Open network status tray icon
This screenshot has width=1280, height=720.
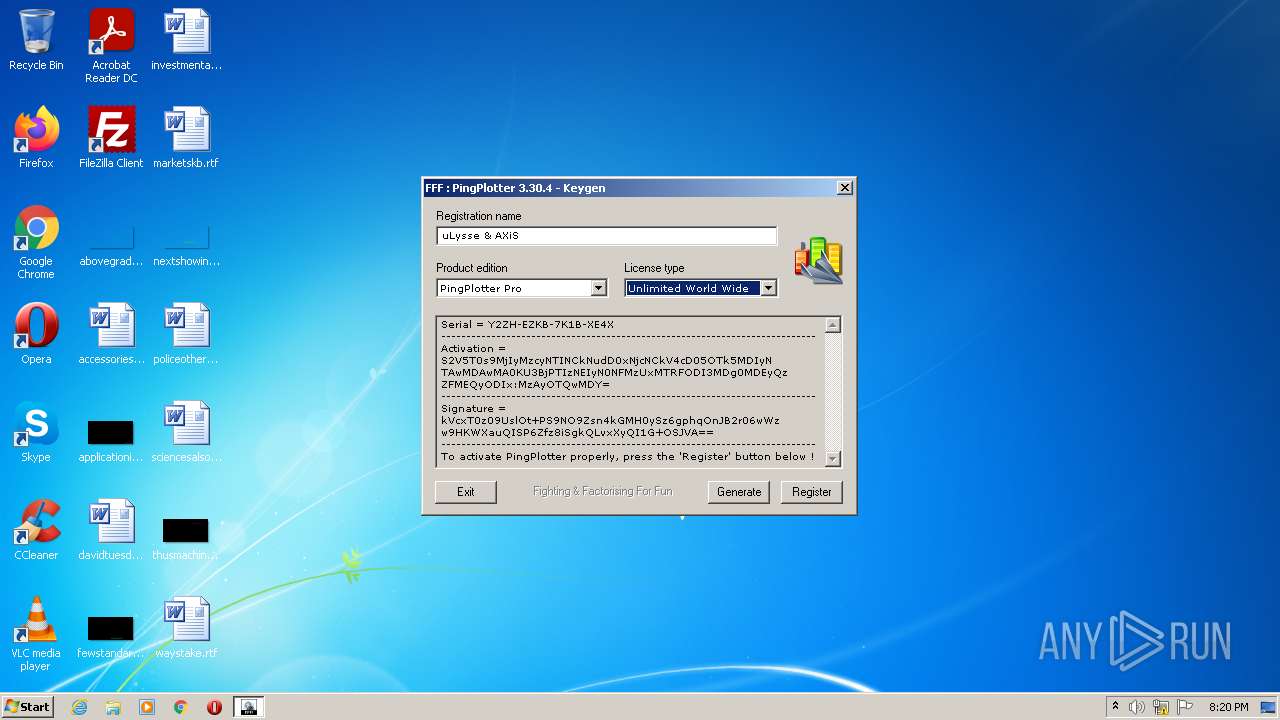point(1161,707)
